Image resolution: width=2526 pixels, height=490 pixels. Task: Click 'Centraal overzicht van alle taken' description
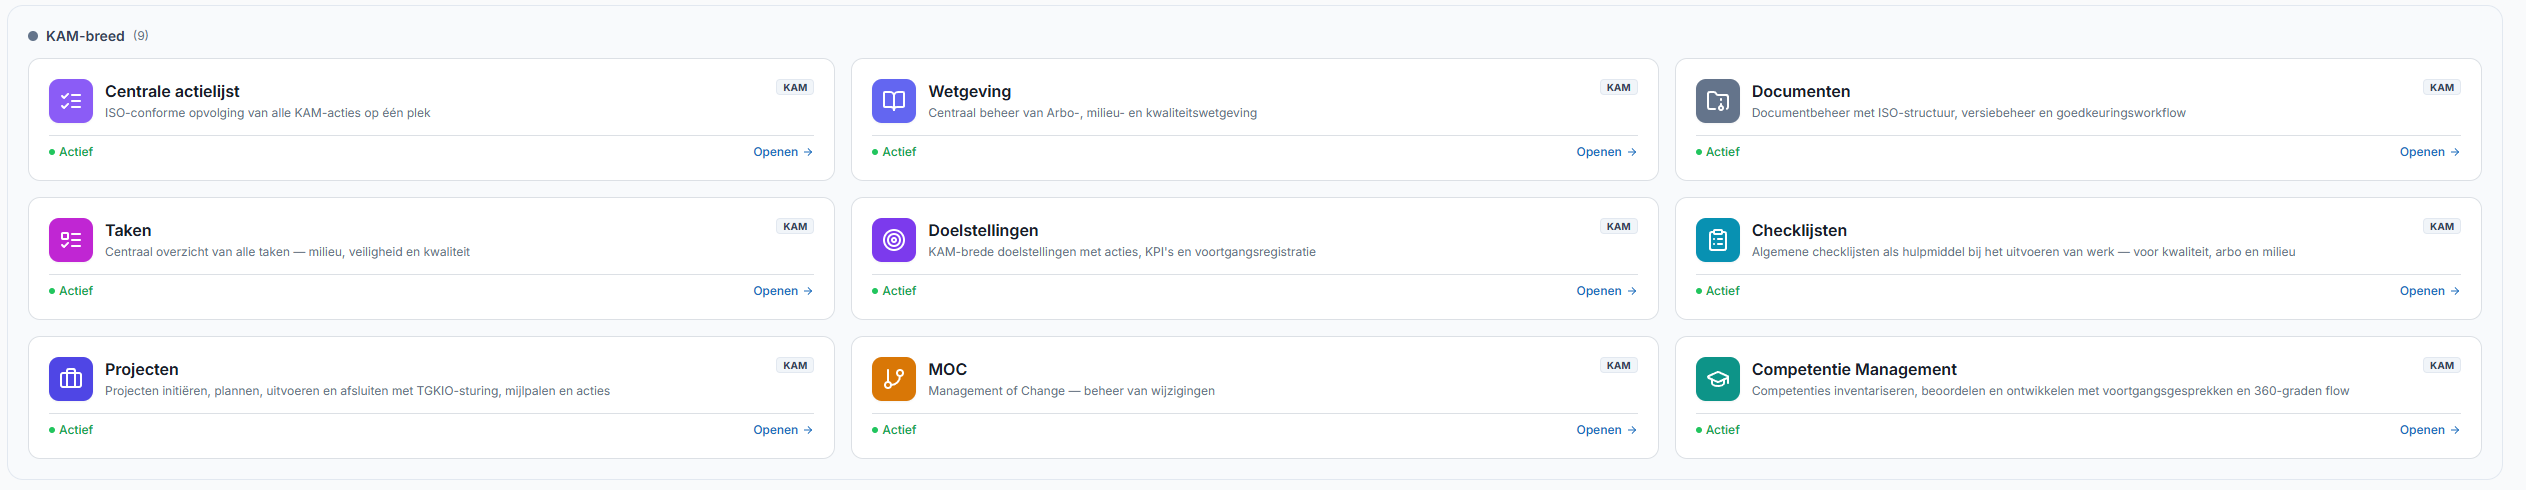(x=287, y=252)
